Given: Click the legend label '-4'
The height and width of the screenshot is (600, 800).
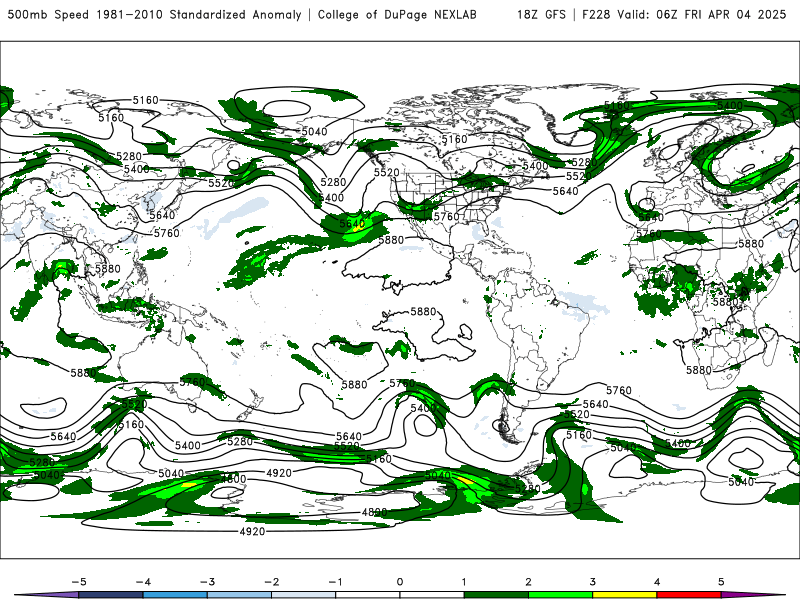Looking at the screenshot, I should click(143, 582).
